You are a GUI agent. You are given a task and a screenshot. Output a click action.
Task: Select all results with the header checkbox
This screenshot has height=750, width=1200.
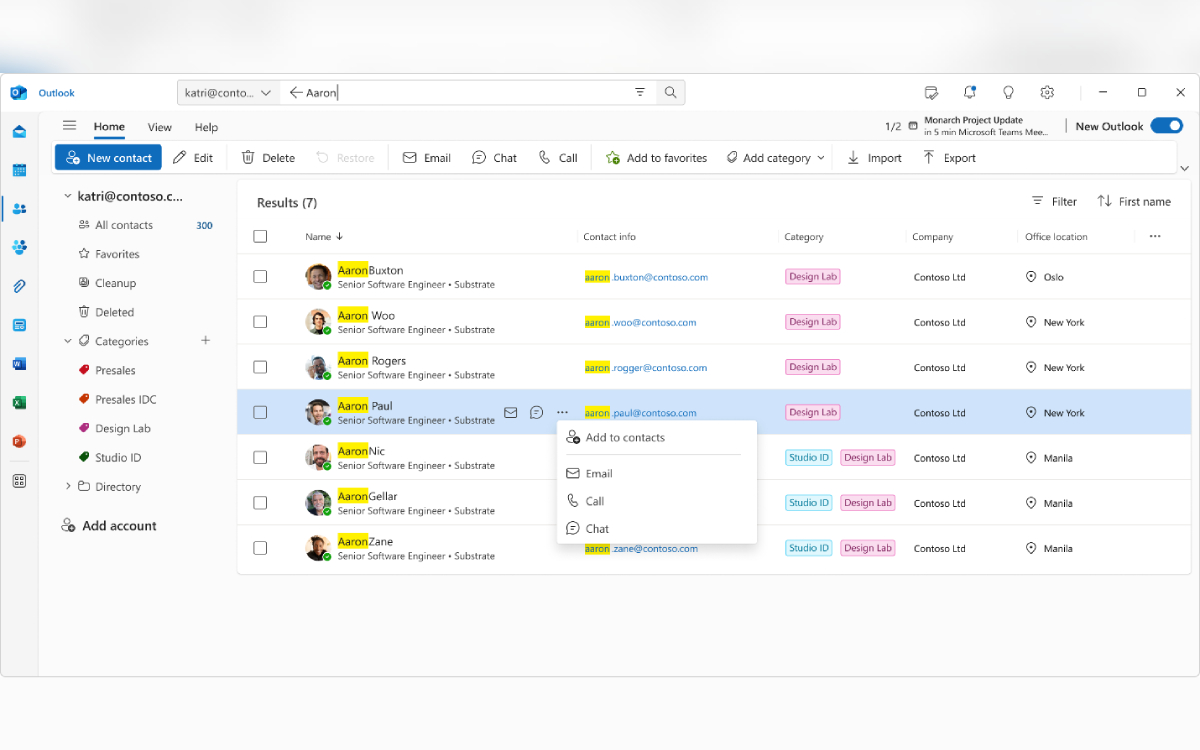tap(260, 236)
